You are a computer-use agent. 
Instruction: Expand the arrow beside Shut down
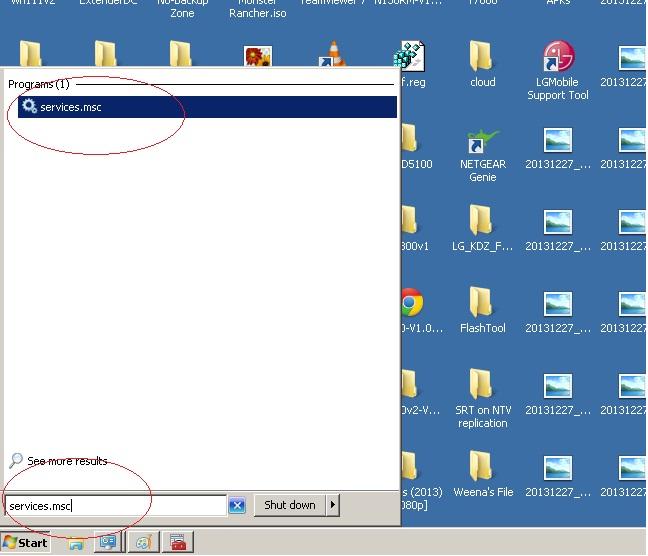coord(333,505)
